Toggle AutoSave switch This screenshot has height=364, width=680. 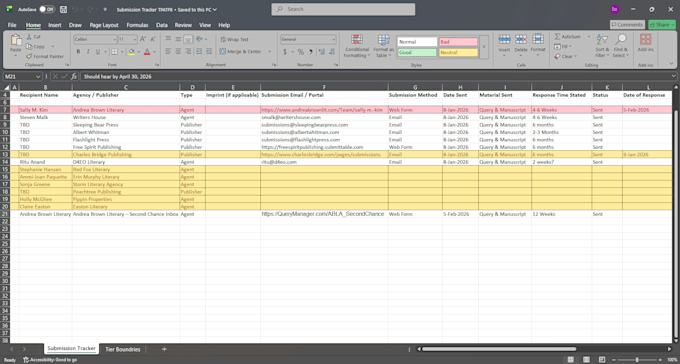pyautogui.click(x=46, y=9)
